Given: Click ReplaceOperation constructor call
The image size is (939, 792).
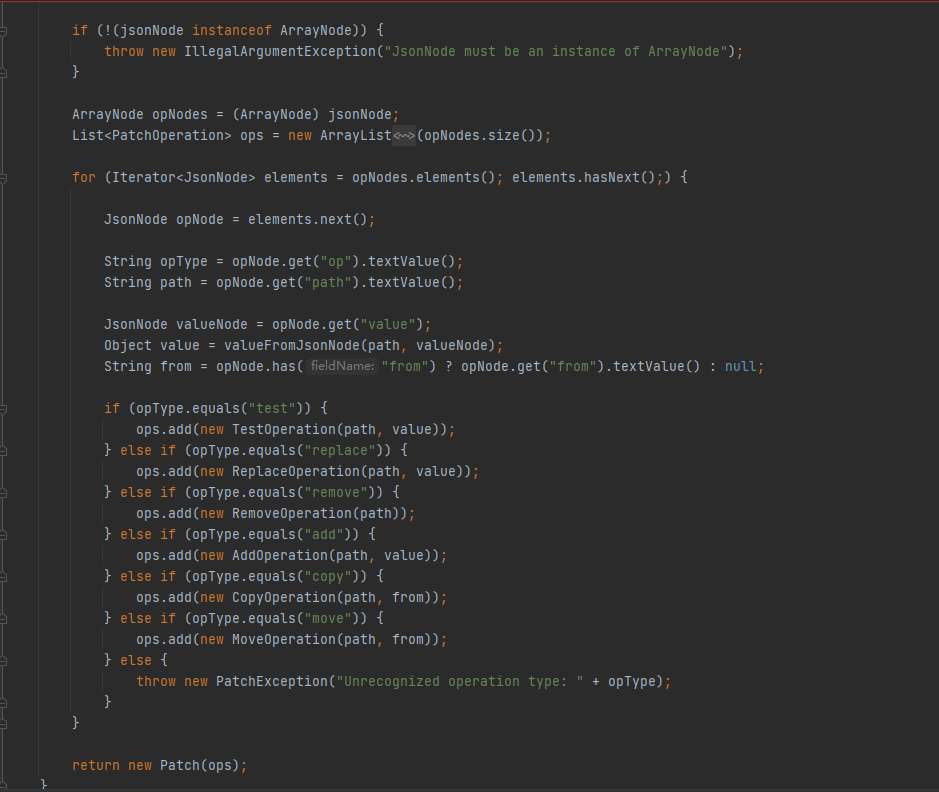Looking at the screenshot, I should tap(296, 472).
